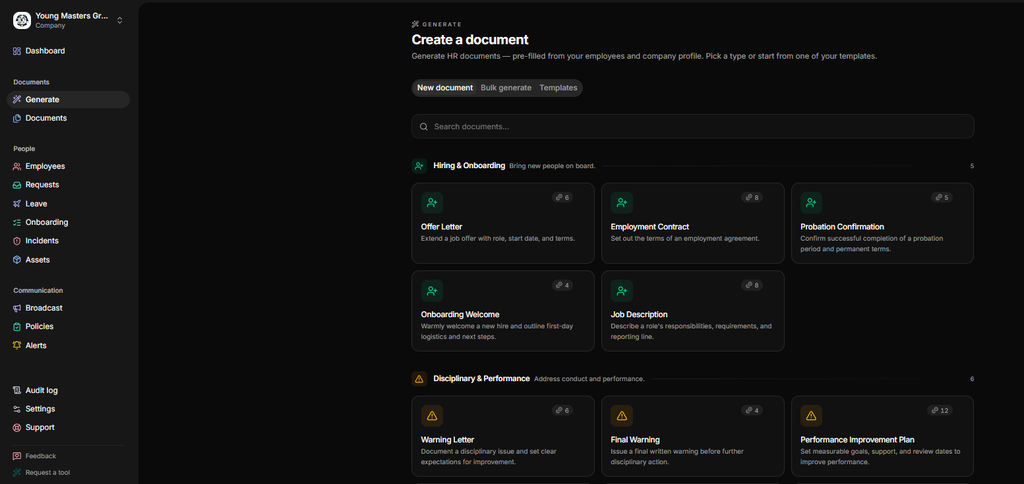Open the Assets cube icon
The image size is (1024, 484).
(17, 260)
